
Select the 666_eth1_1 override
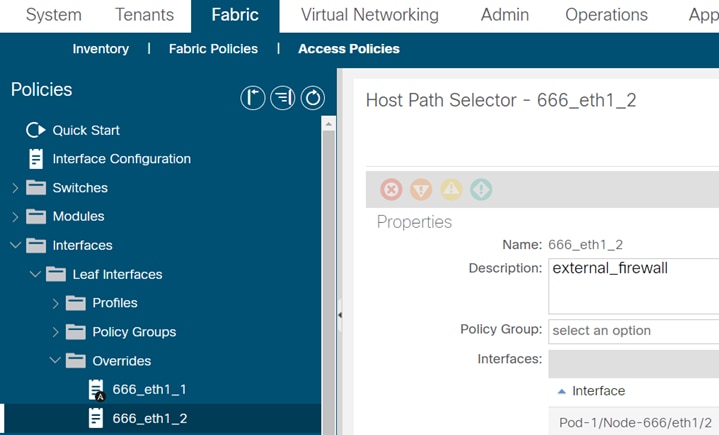click(x=149, y=390)
